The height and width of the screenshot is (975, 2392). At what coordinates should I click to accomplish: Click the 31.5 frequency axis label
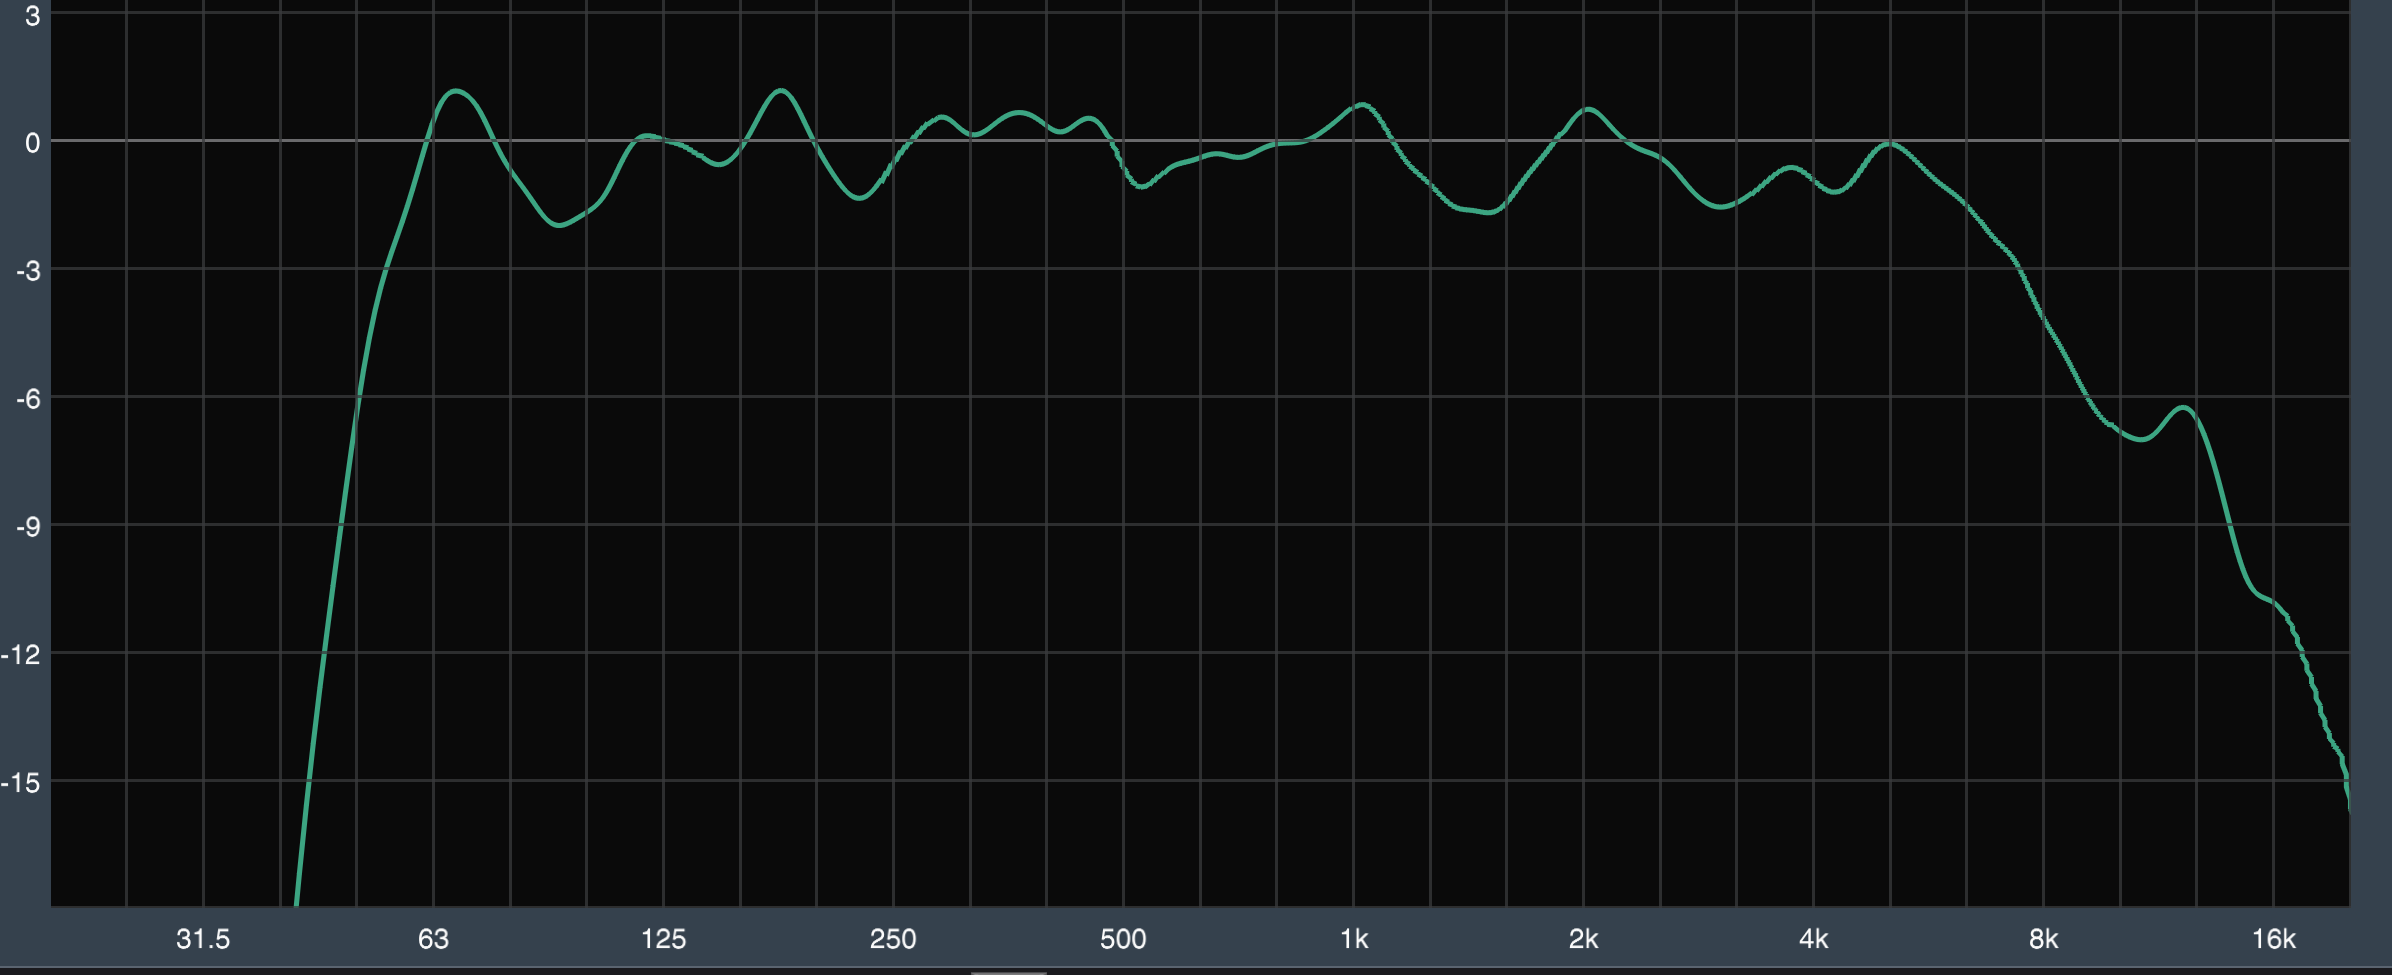coord(203,939)
